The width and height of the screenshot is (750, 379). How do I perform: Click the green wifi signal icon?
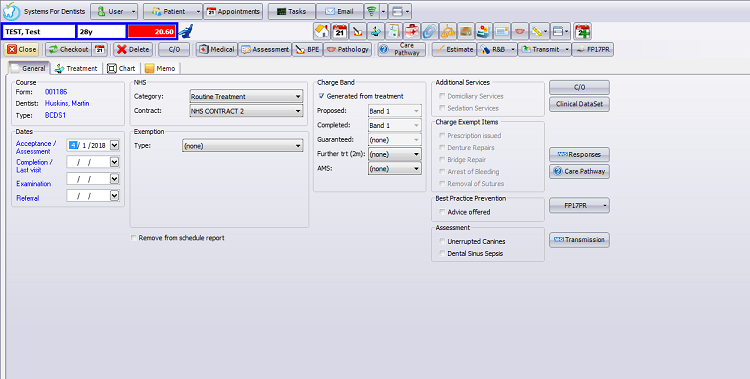pyautogui.click(x=372, y=11)
